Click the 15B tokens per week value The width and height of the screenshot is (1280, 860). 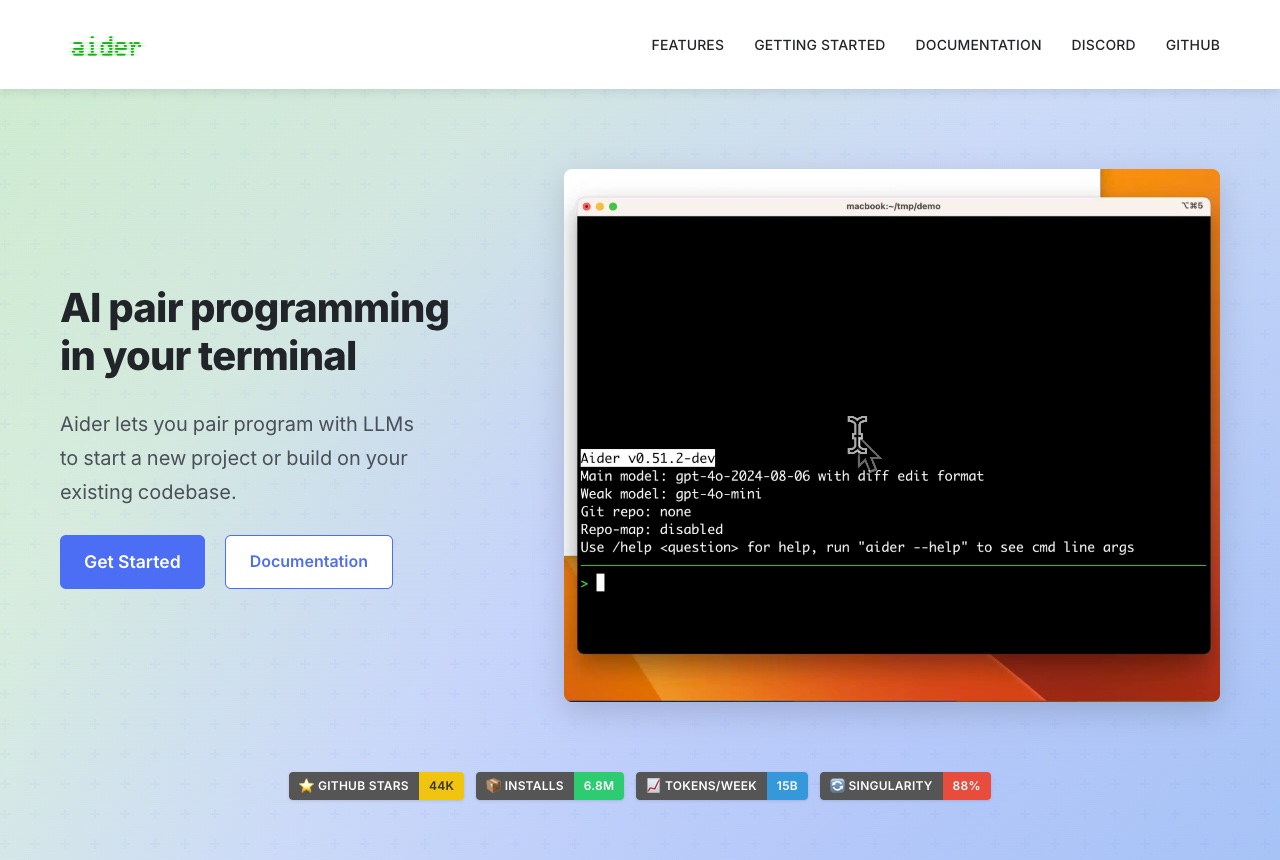[787, 786]
